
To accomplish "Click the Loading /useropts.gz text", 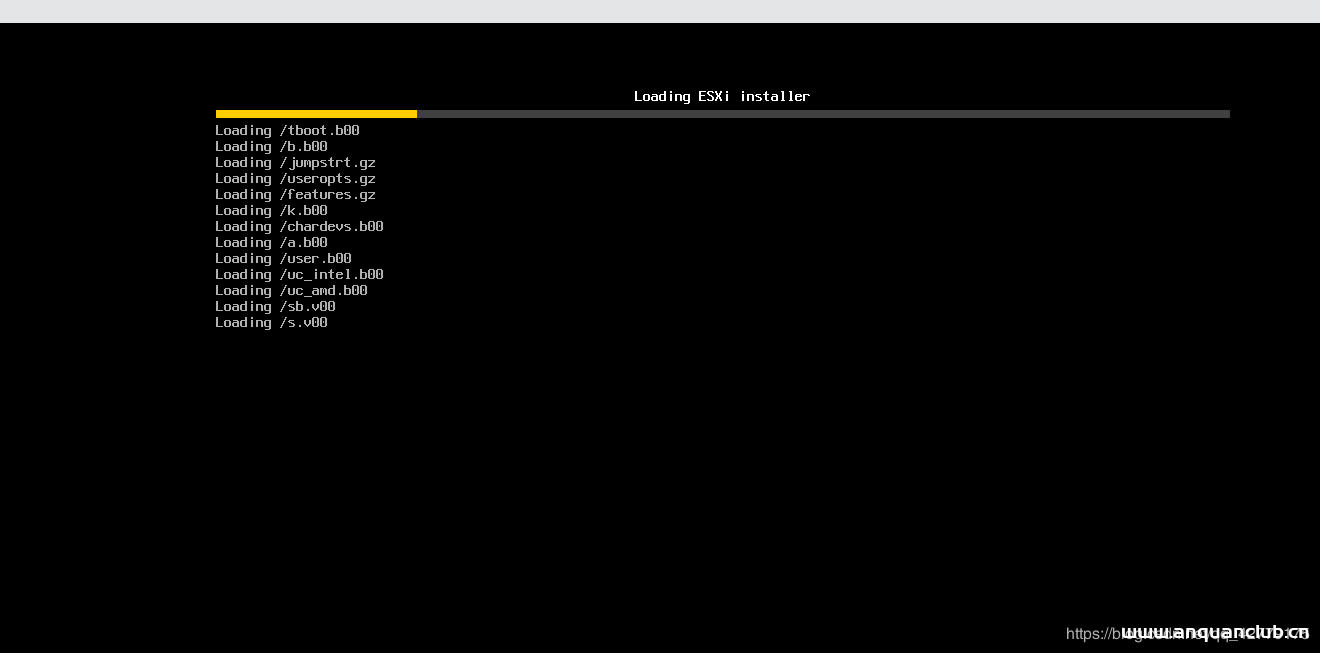I will point(295,178).
